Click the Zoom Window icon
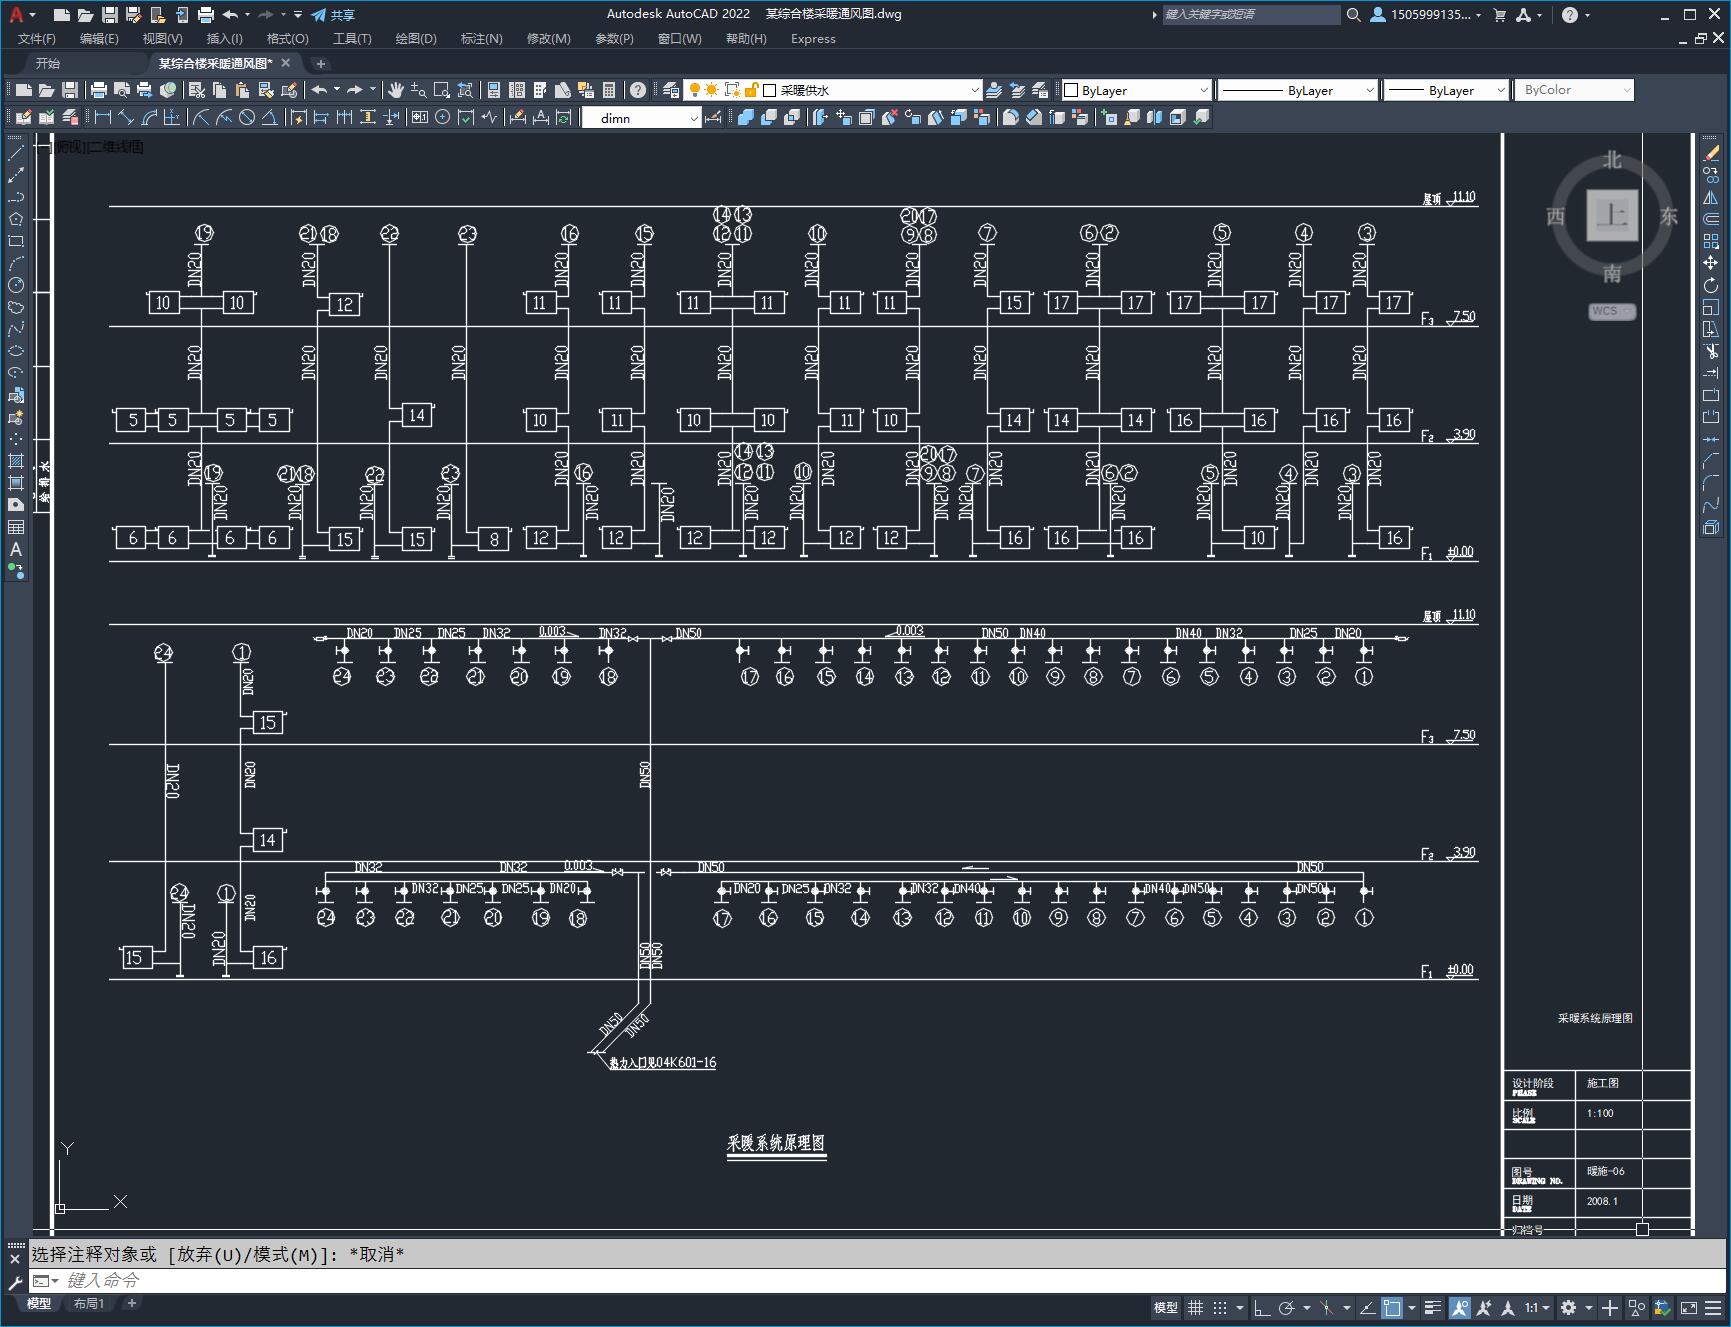 point(442,90)
